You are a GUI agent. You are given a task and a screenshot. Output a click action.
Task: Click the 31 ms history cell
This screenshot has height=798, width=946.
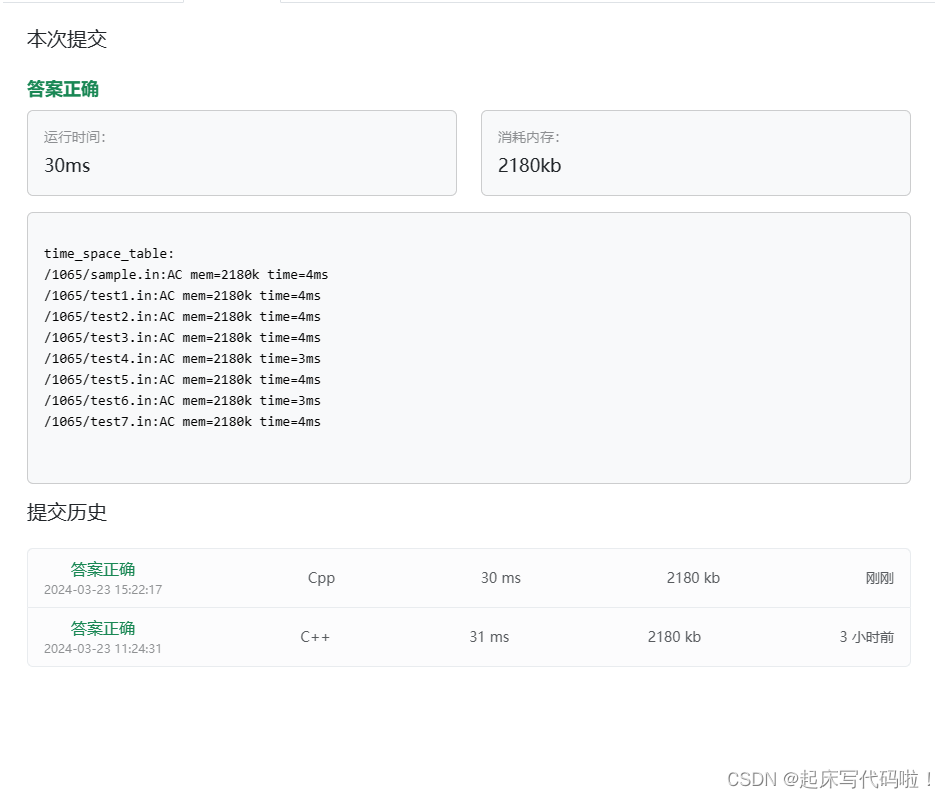(489, 637)
